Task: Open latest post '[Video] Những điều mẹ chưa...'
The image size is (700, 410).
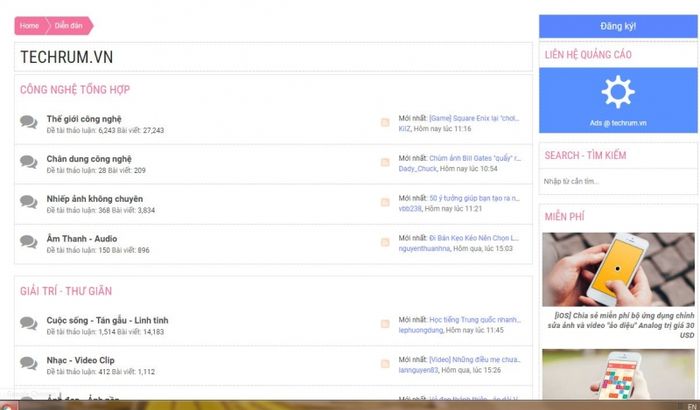Action: point(475,360)
